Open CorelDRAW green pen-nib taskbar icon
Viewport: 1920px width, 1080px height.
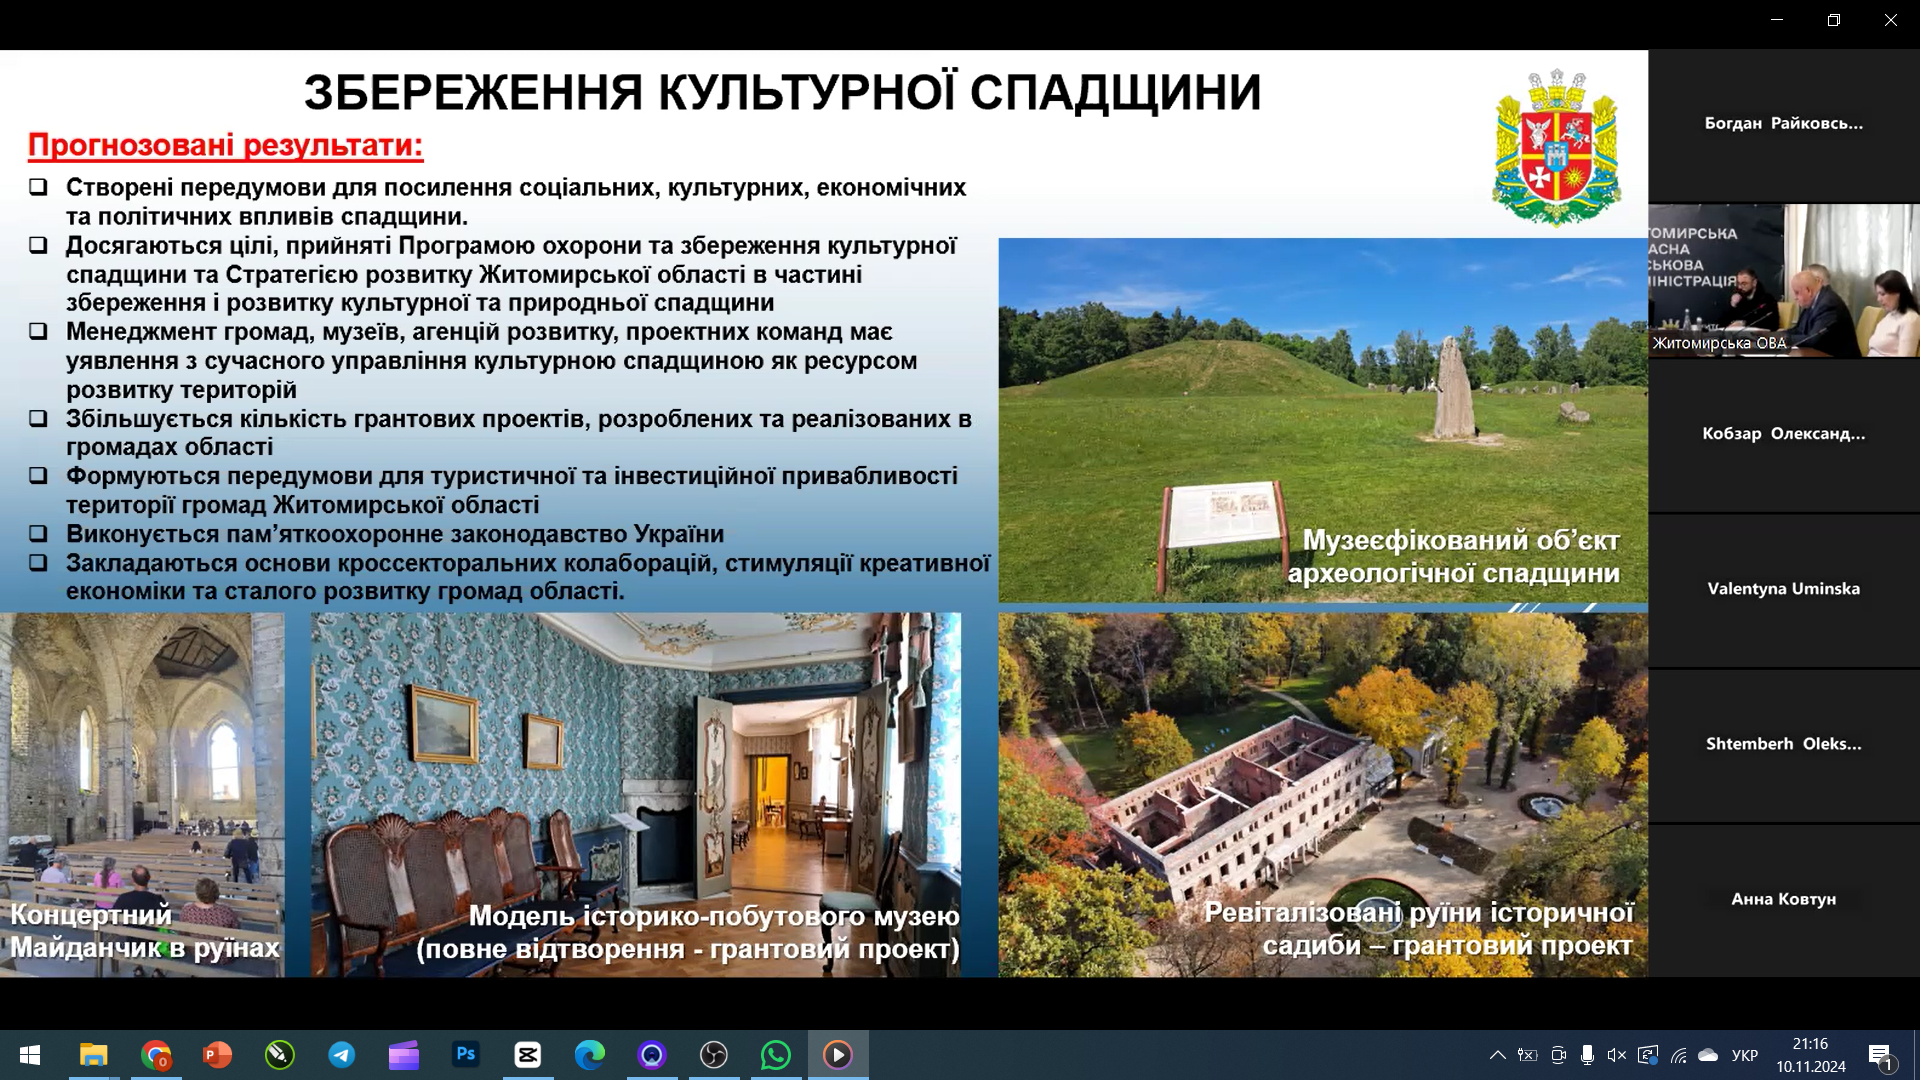[280, 1055]
